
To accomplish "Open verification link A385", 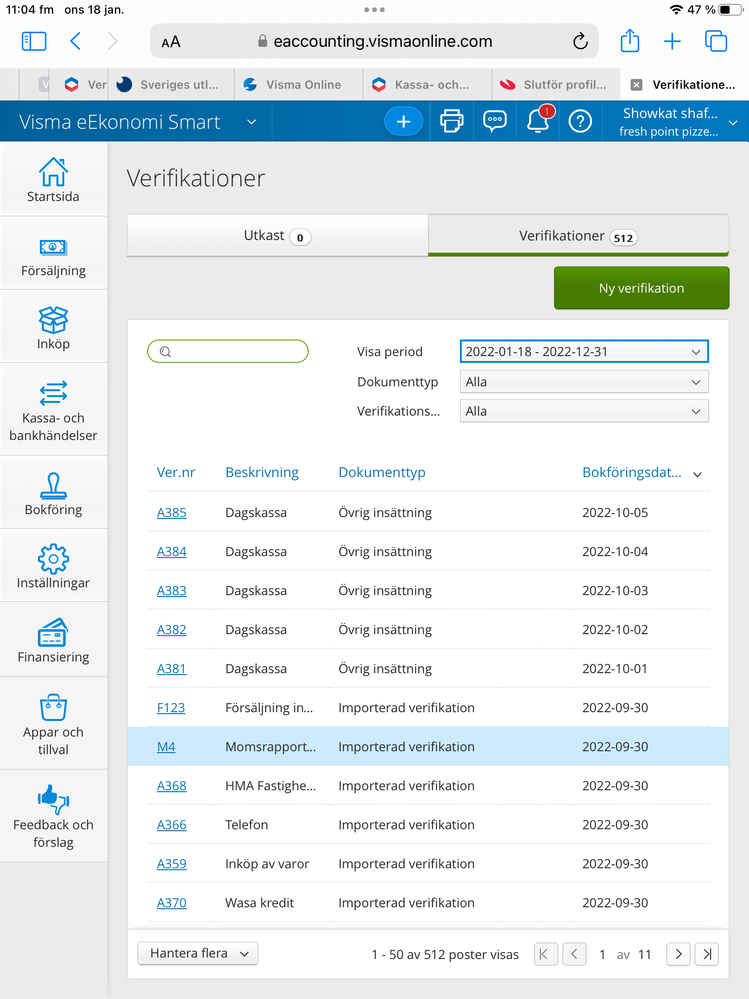I will click(x=171, y=513).
